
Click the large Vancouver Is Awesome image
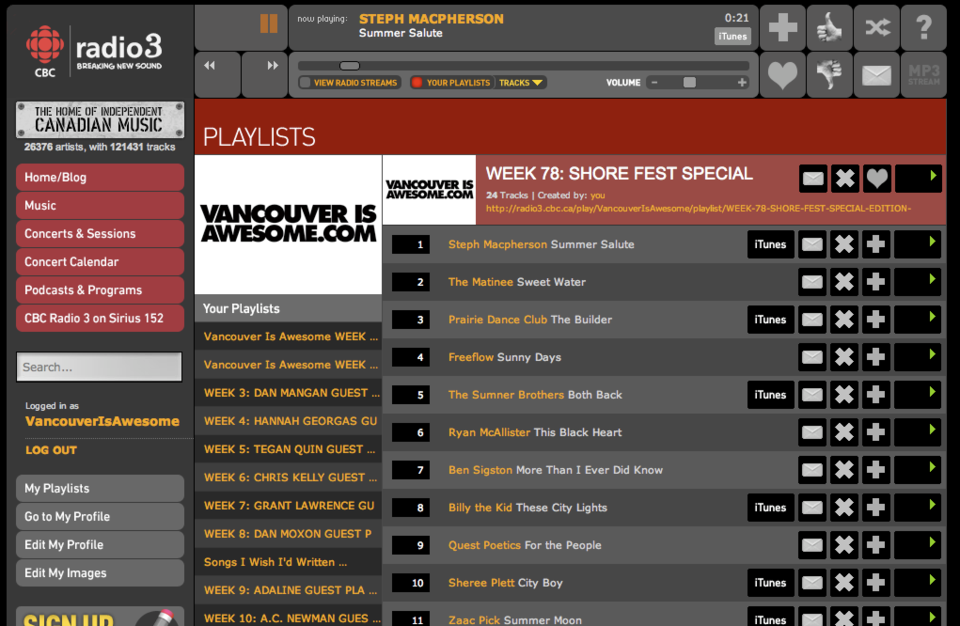[x=288, y=224]
